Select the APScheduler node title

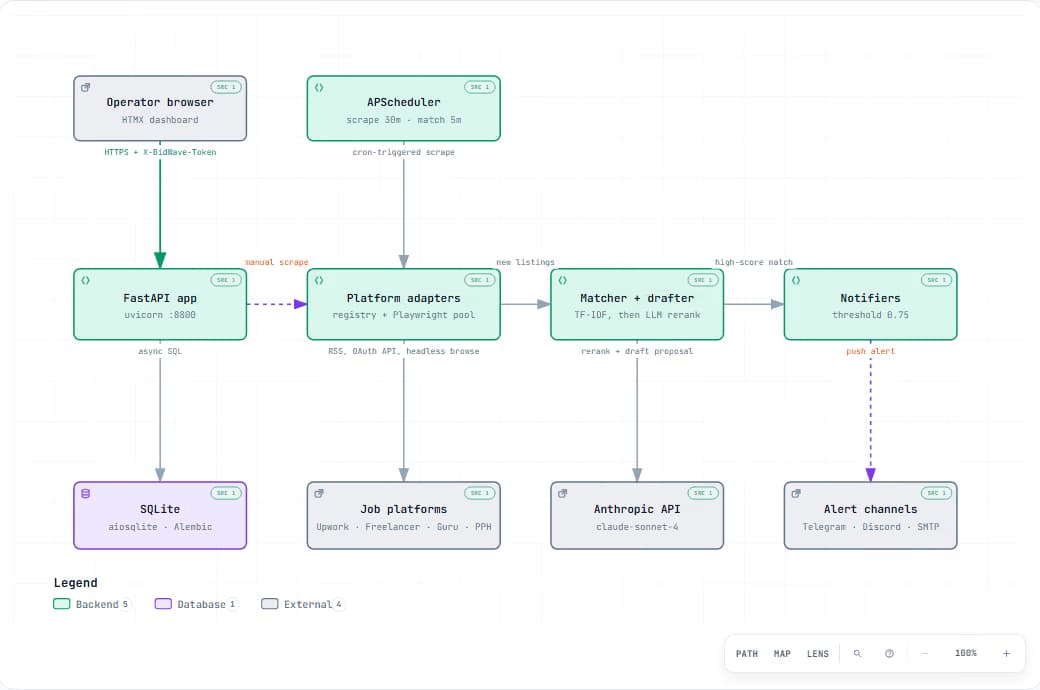tap(403, 102)
